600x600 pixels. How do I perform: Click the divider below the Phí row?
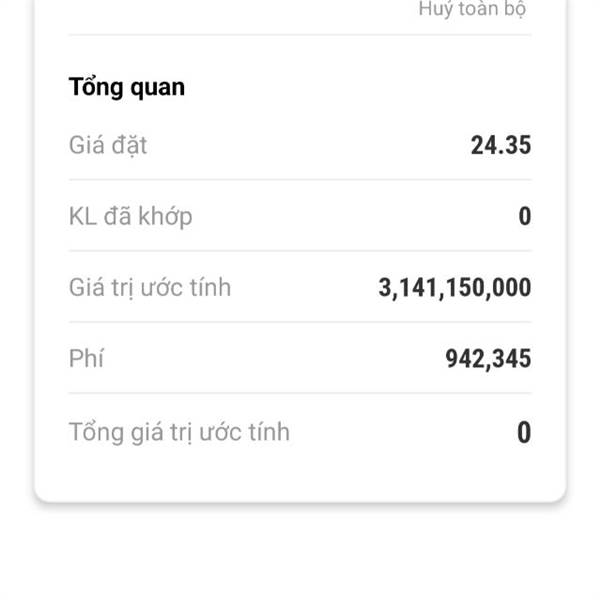click(x=300, y=393)
